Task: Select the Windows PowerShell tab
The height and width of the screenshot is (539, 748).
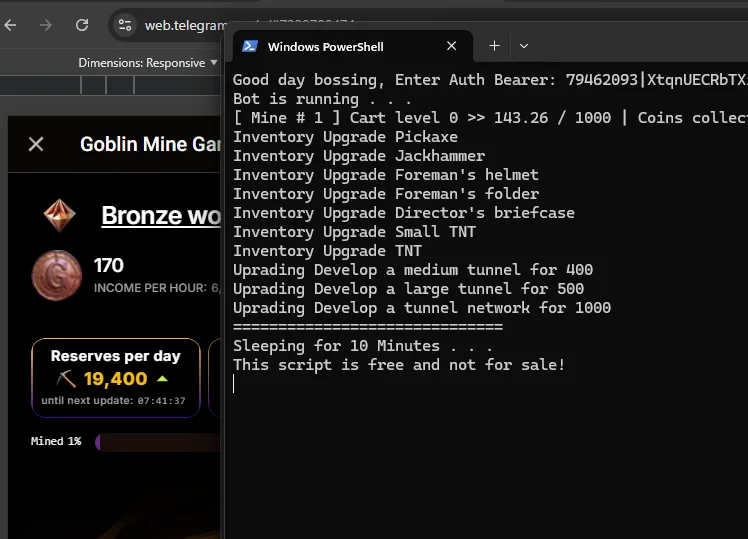Action: point(353,46)
